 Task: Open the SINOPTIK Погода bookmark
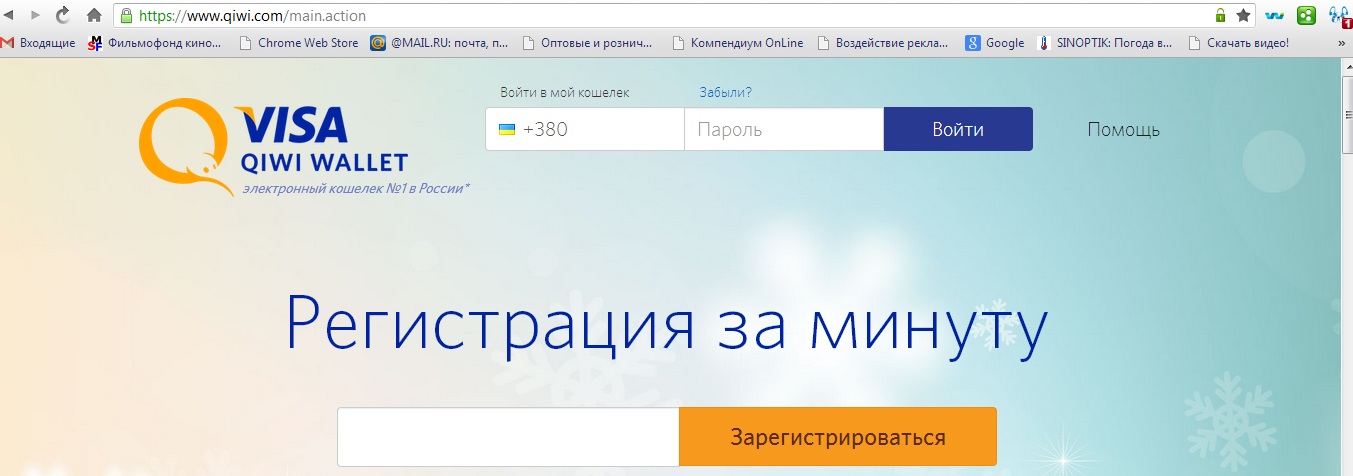pos(1104,43)
